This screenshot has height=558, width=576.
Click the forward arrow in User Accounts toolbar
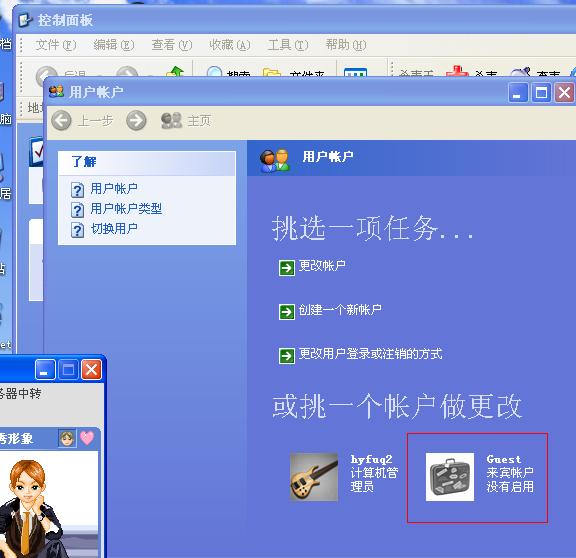pyautogui.click(x=136, y=120)
